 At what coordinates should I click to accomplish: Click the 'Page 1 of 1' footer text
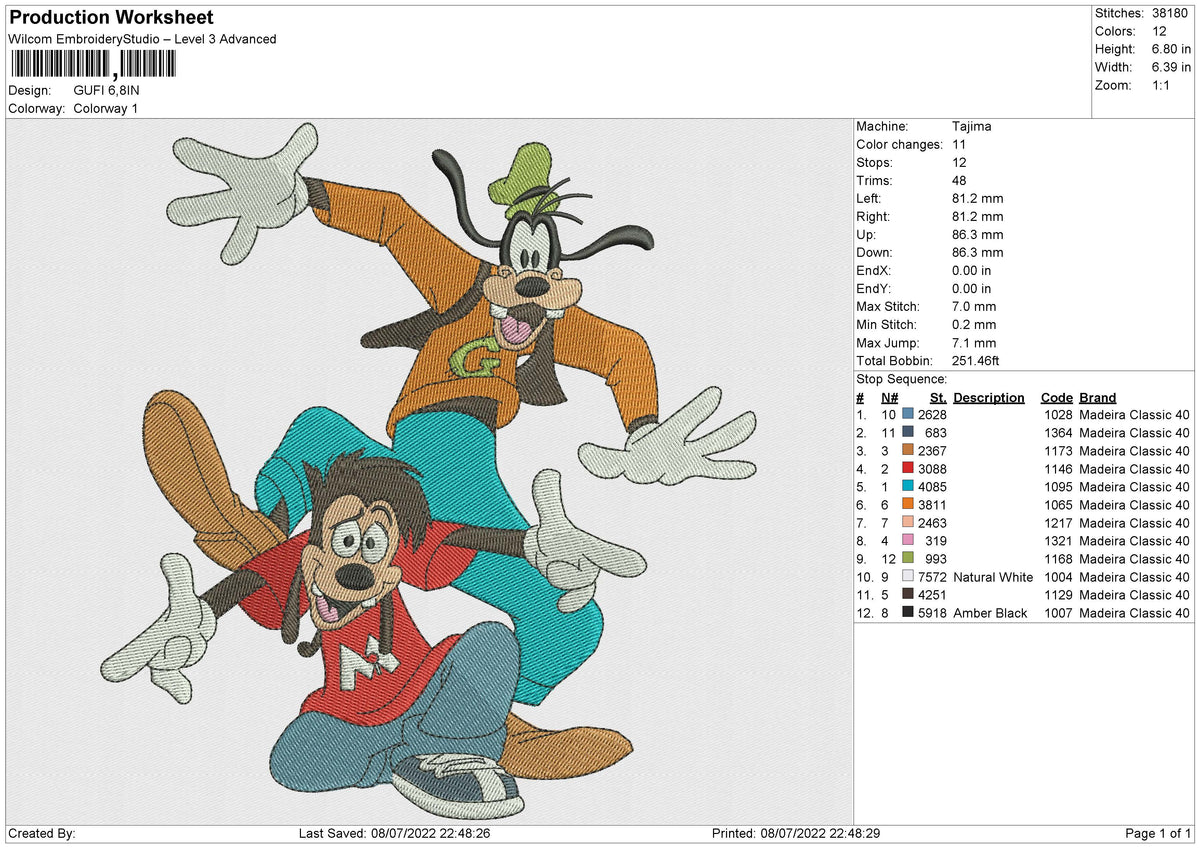(x=1158, y=834)
